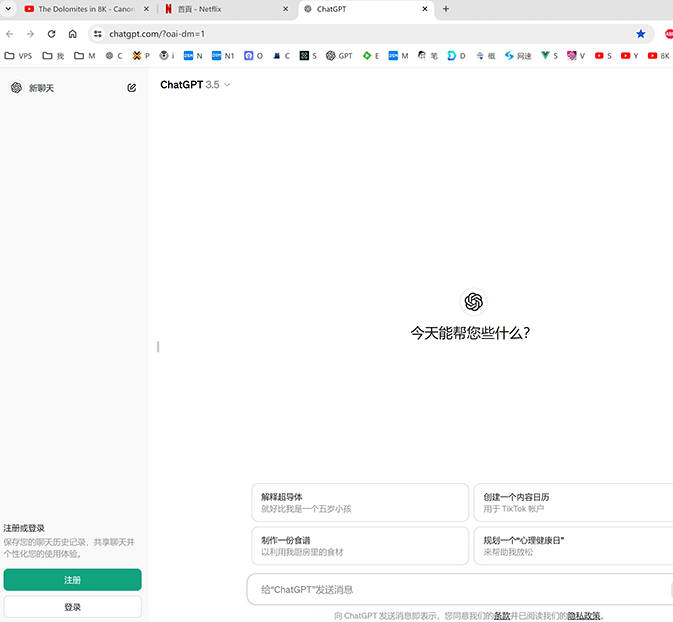This screenshot has width=673, height=622.
Task: Click the message ChatGPT input field
Action: point(459,589)
